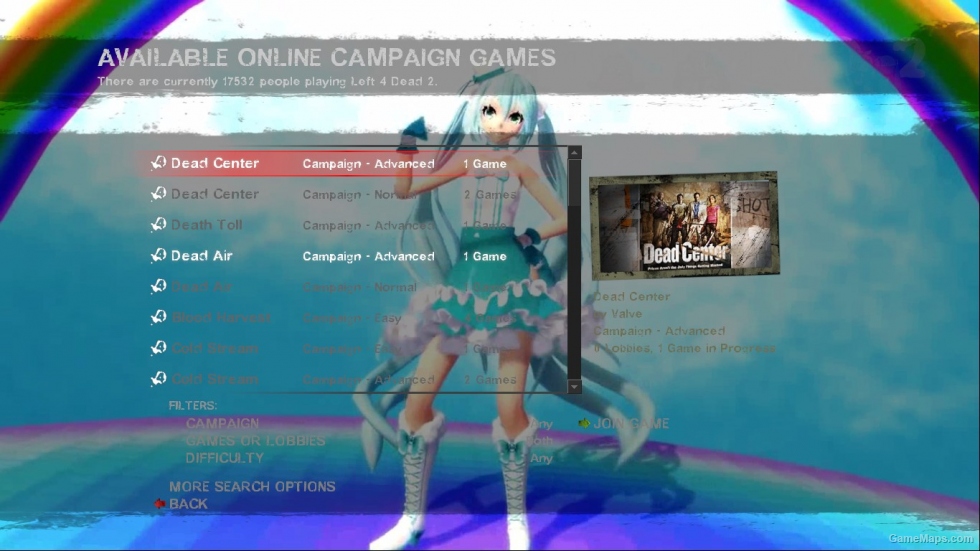Viewport: 980px width, 551px height.
Task: Click the icon next to Blood Harvest
Action: [x=158, y=317]
